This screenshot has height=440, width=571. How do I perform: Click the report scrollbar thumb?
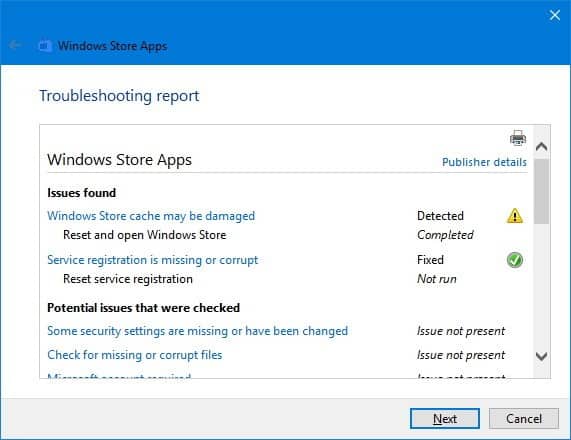(x=542, y=191)
